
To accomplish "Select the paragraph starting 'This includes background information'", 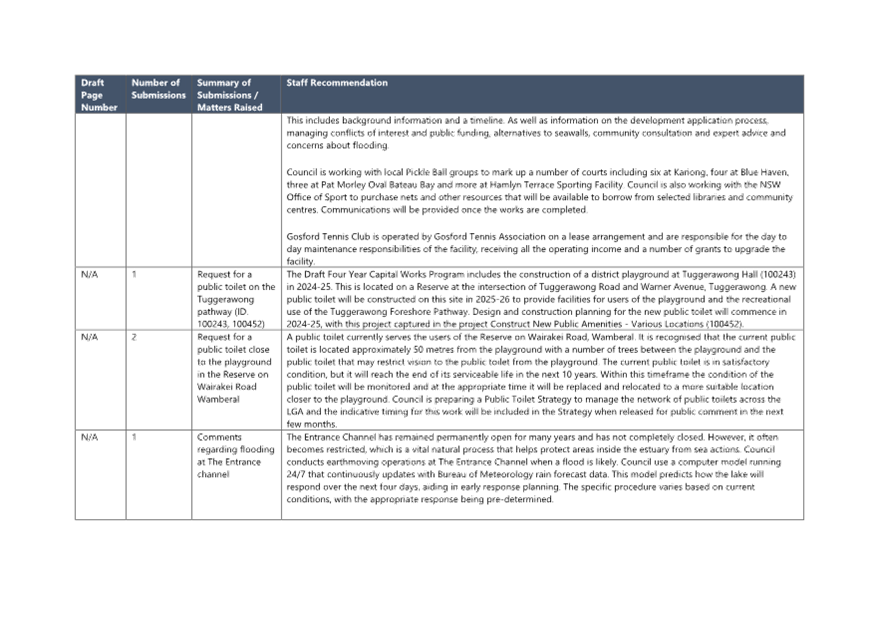I will coord(536,133).
